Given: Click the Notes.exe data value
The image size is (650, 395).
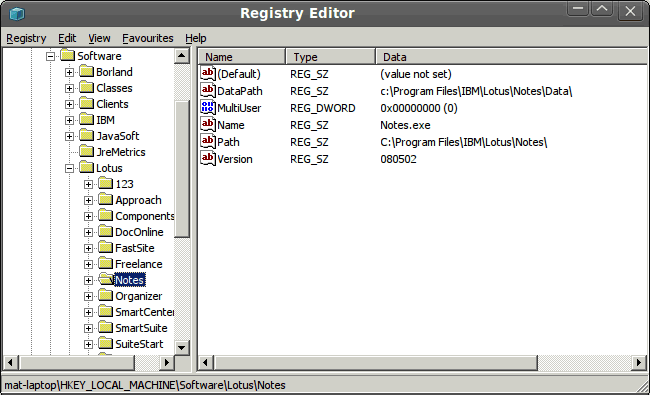Looking at the screenshot, I should [405, 125].
